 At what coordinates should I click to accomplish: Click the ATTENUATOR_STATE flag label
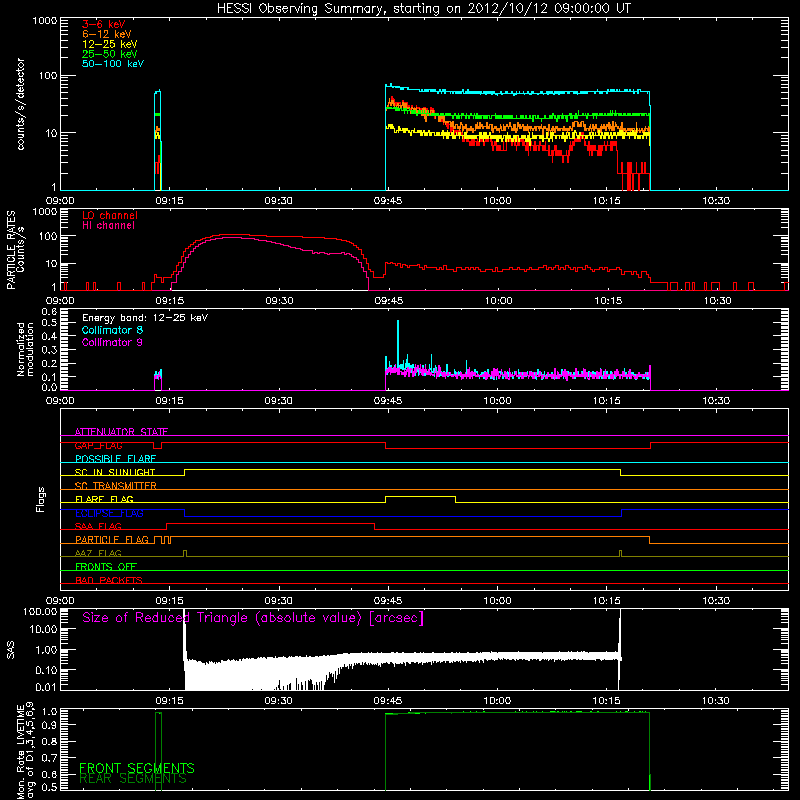click(x=121, y=432)
